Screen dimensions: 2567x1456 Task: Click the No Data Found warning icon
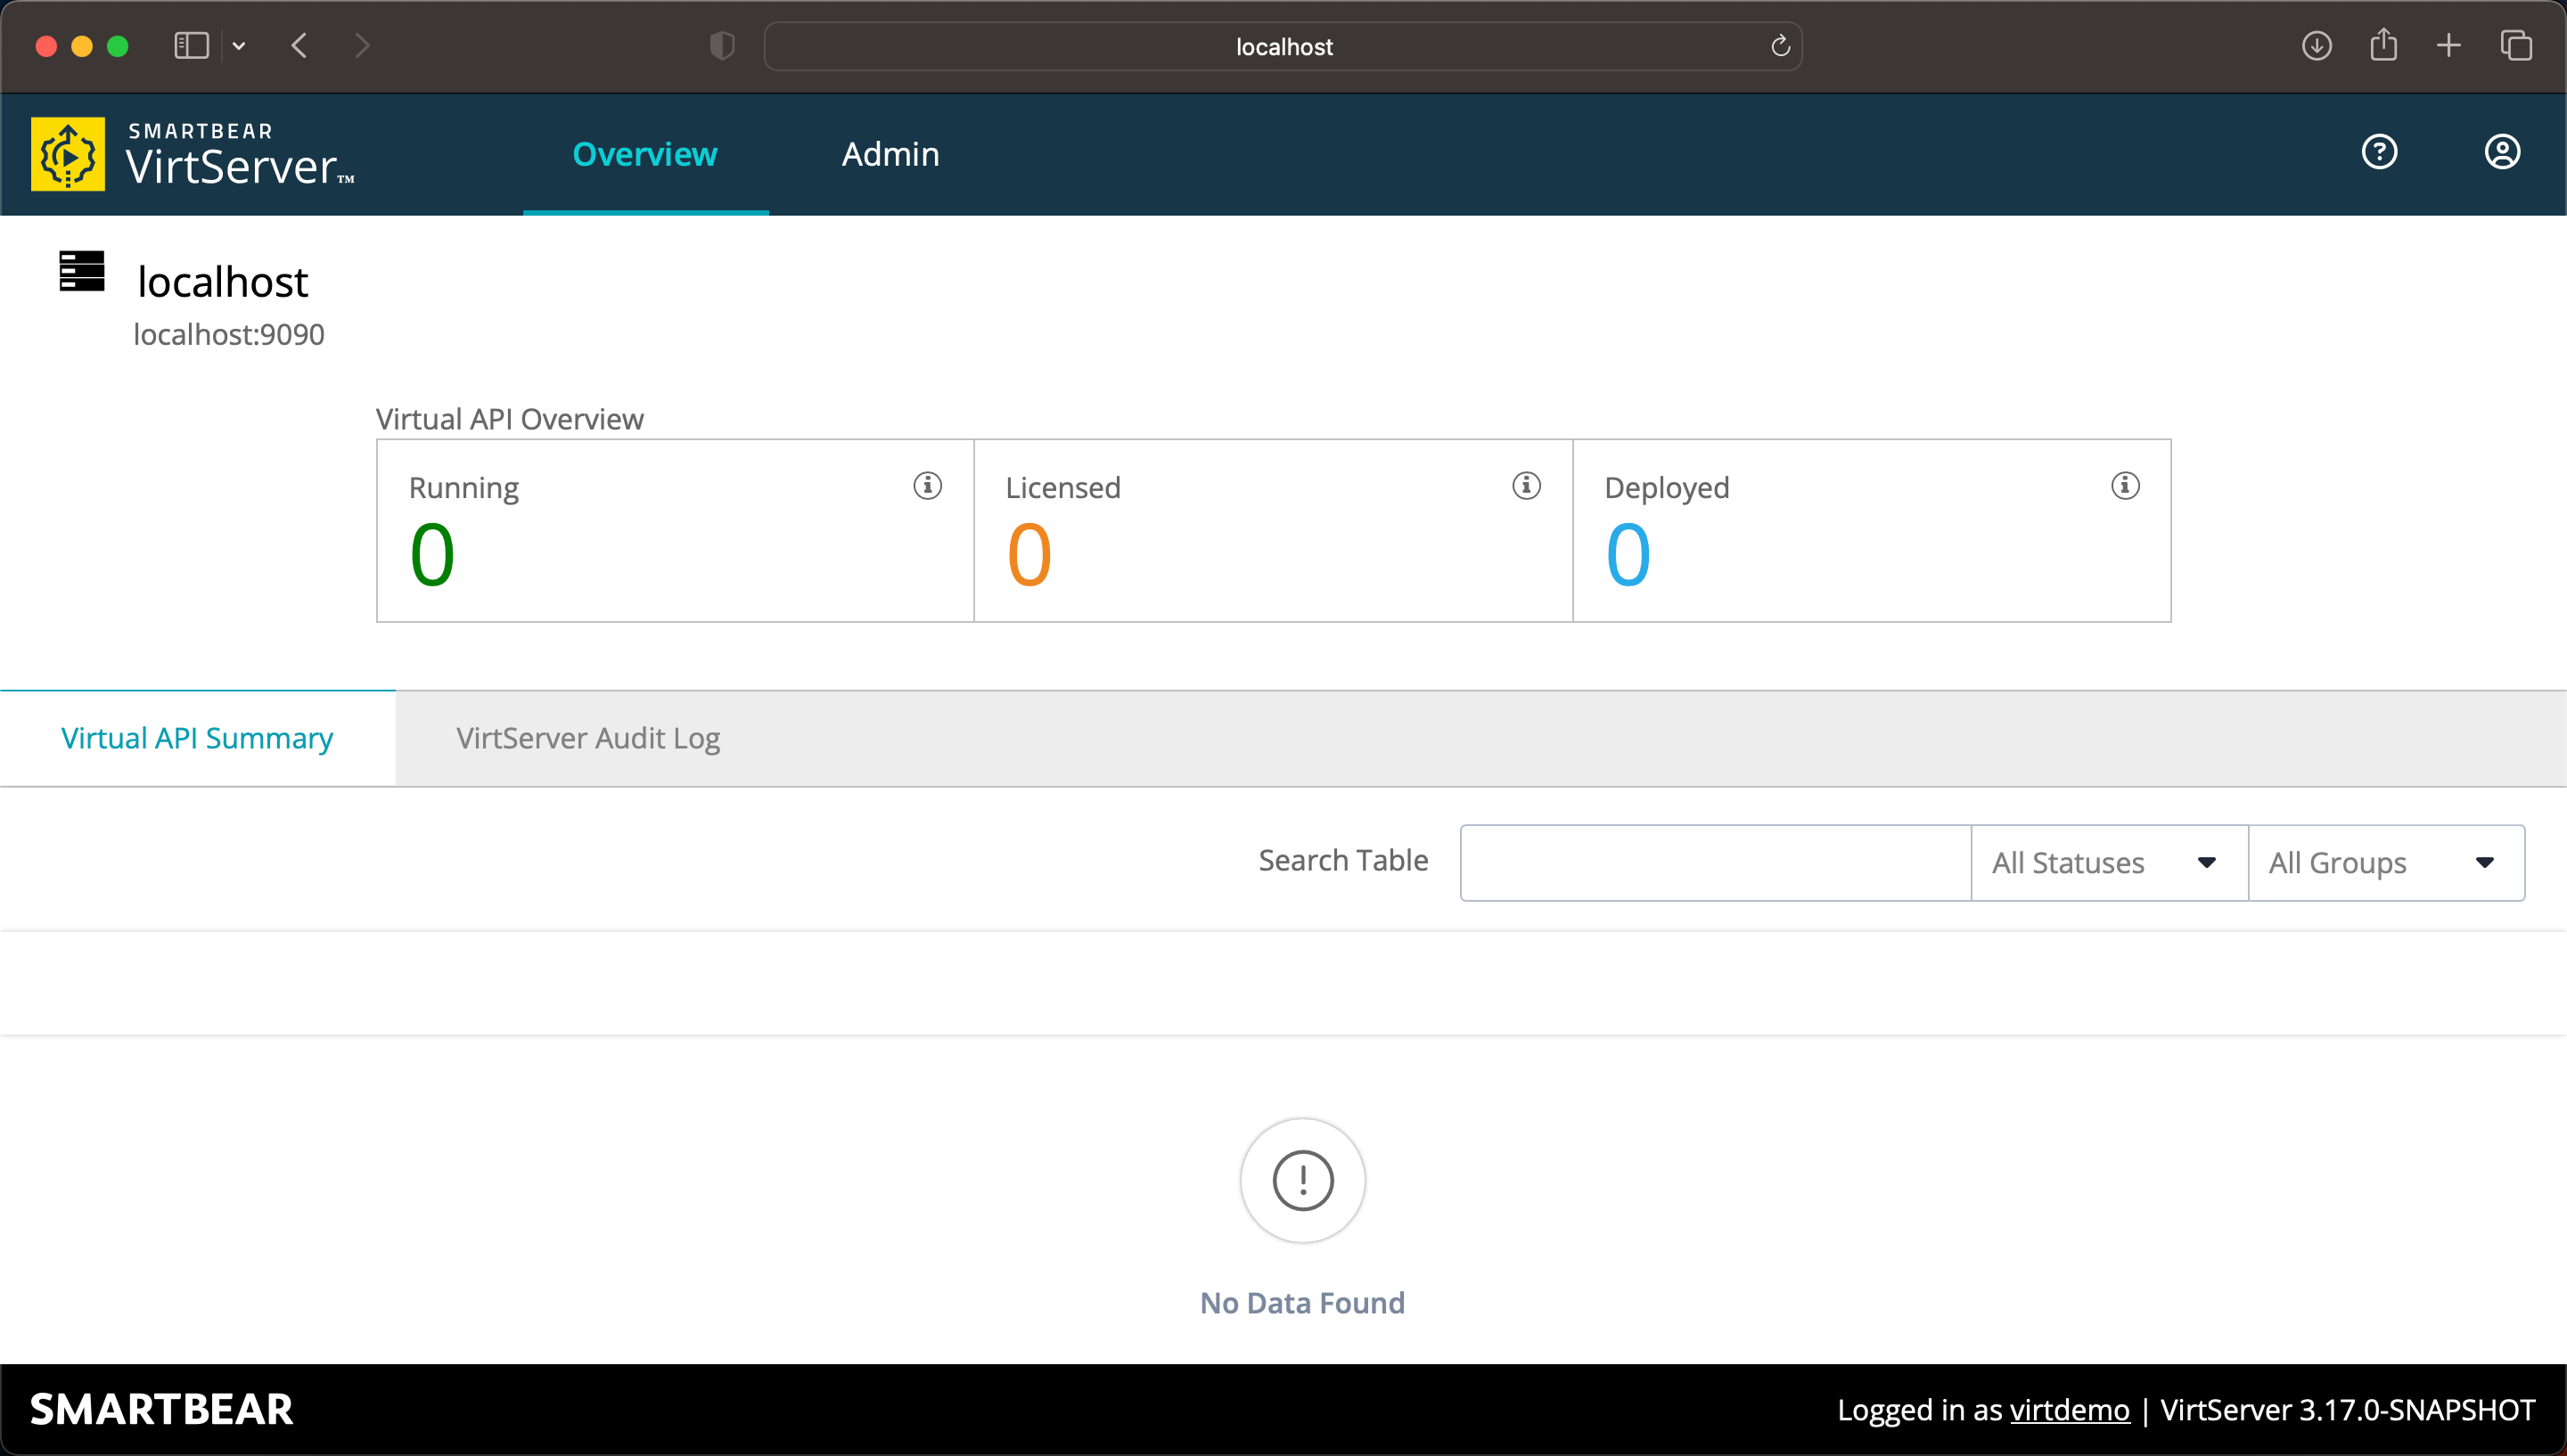[x=1301, y=1179]
